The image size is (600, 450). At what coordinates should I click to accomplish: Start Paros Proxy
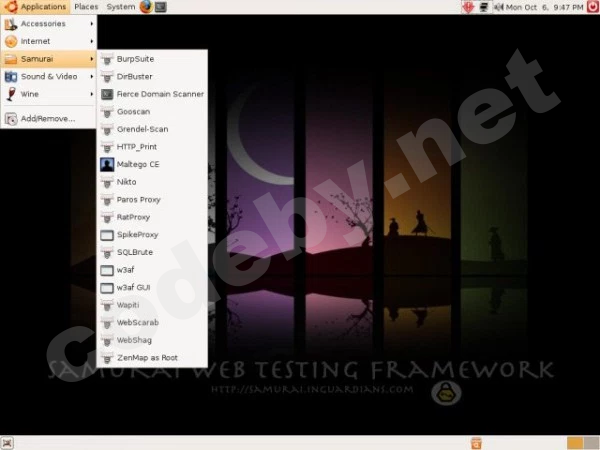pos(152,200)
